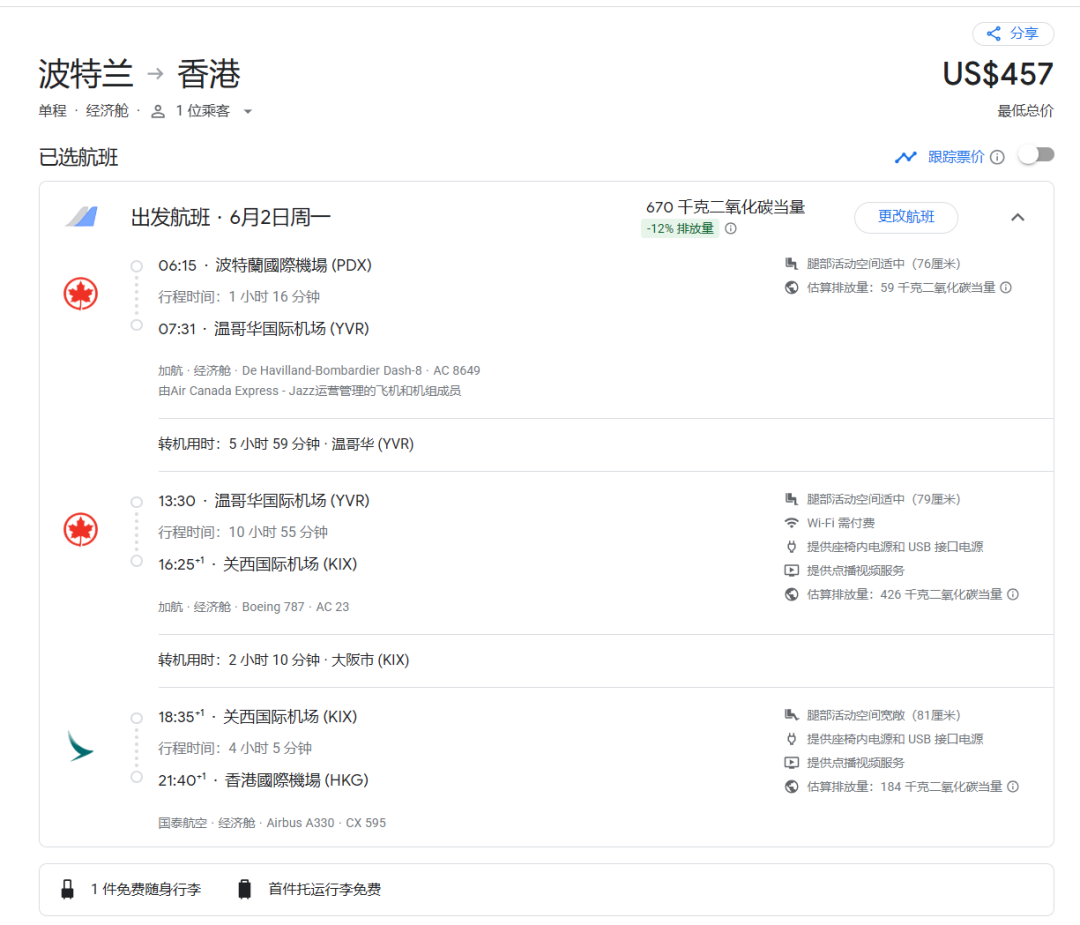Click the -12% 排放量 emissions badge

point(680,229)
